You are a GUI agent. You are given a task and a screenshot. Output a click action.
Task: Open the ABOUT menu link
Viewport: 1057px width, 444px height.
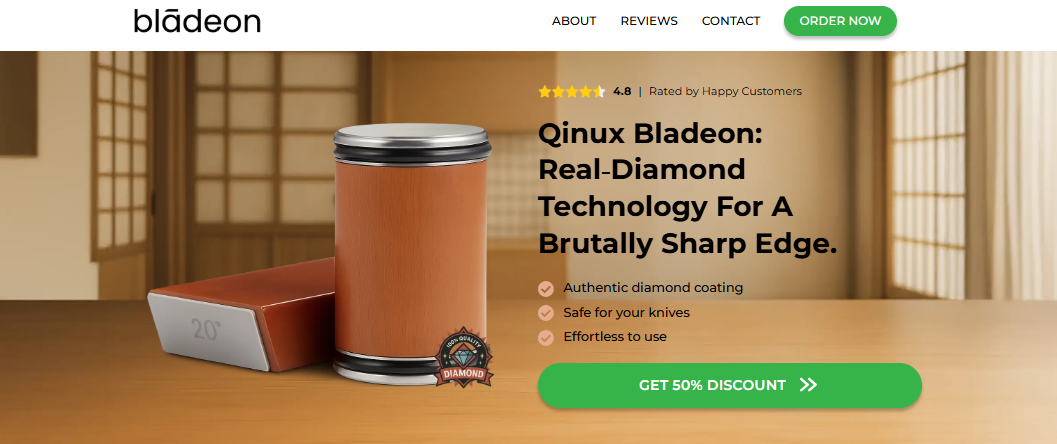click(574, 21)
